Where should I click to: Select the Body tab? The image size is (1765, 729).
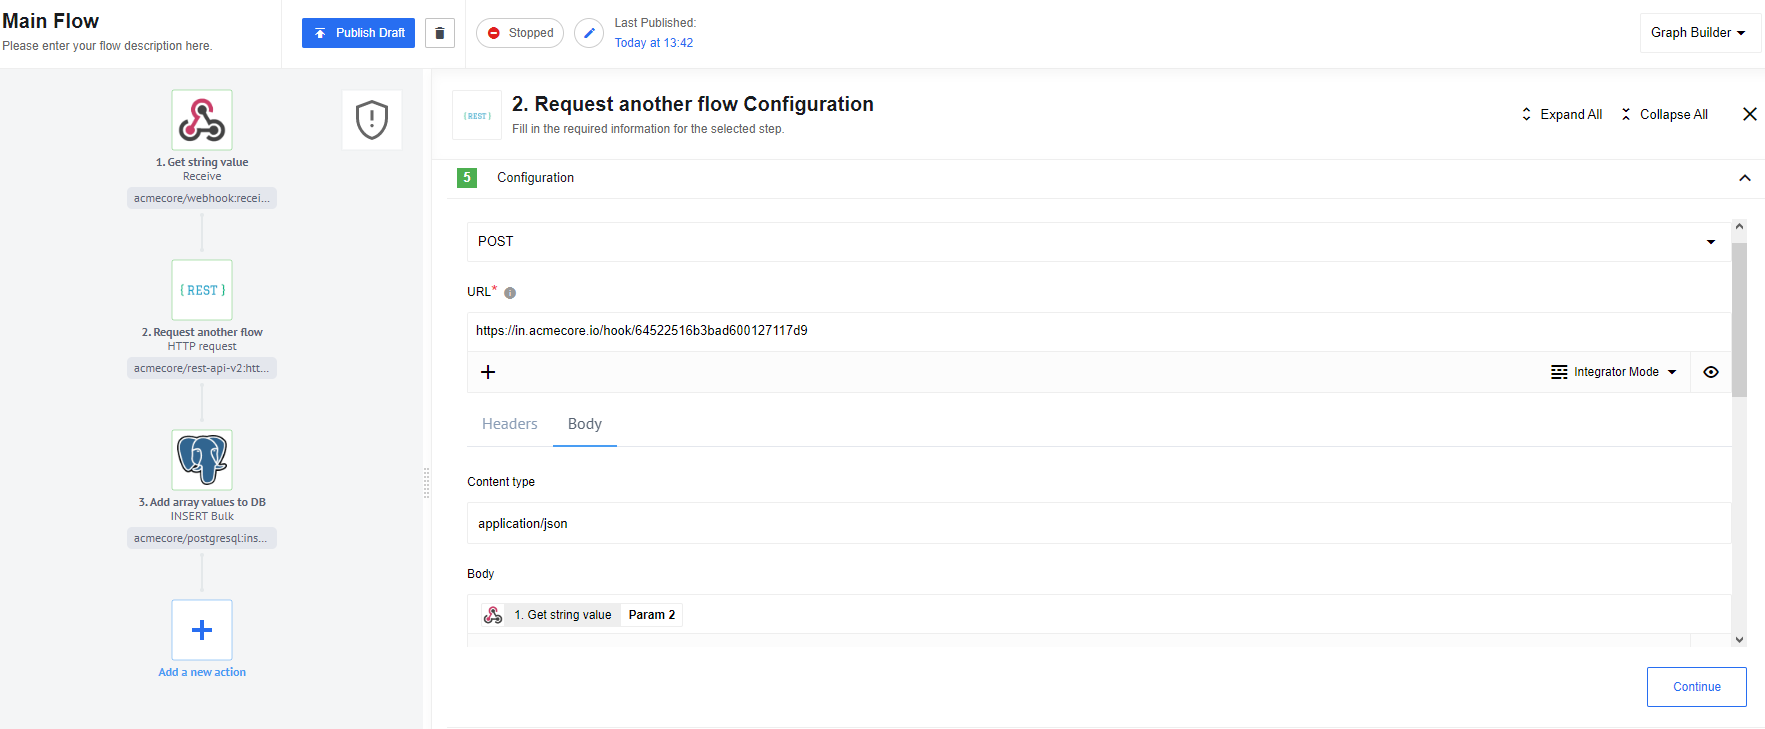pos(585,424)
